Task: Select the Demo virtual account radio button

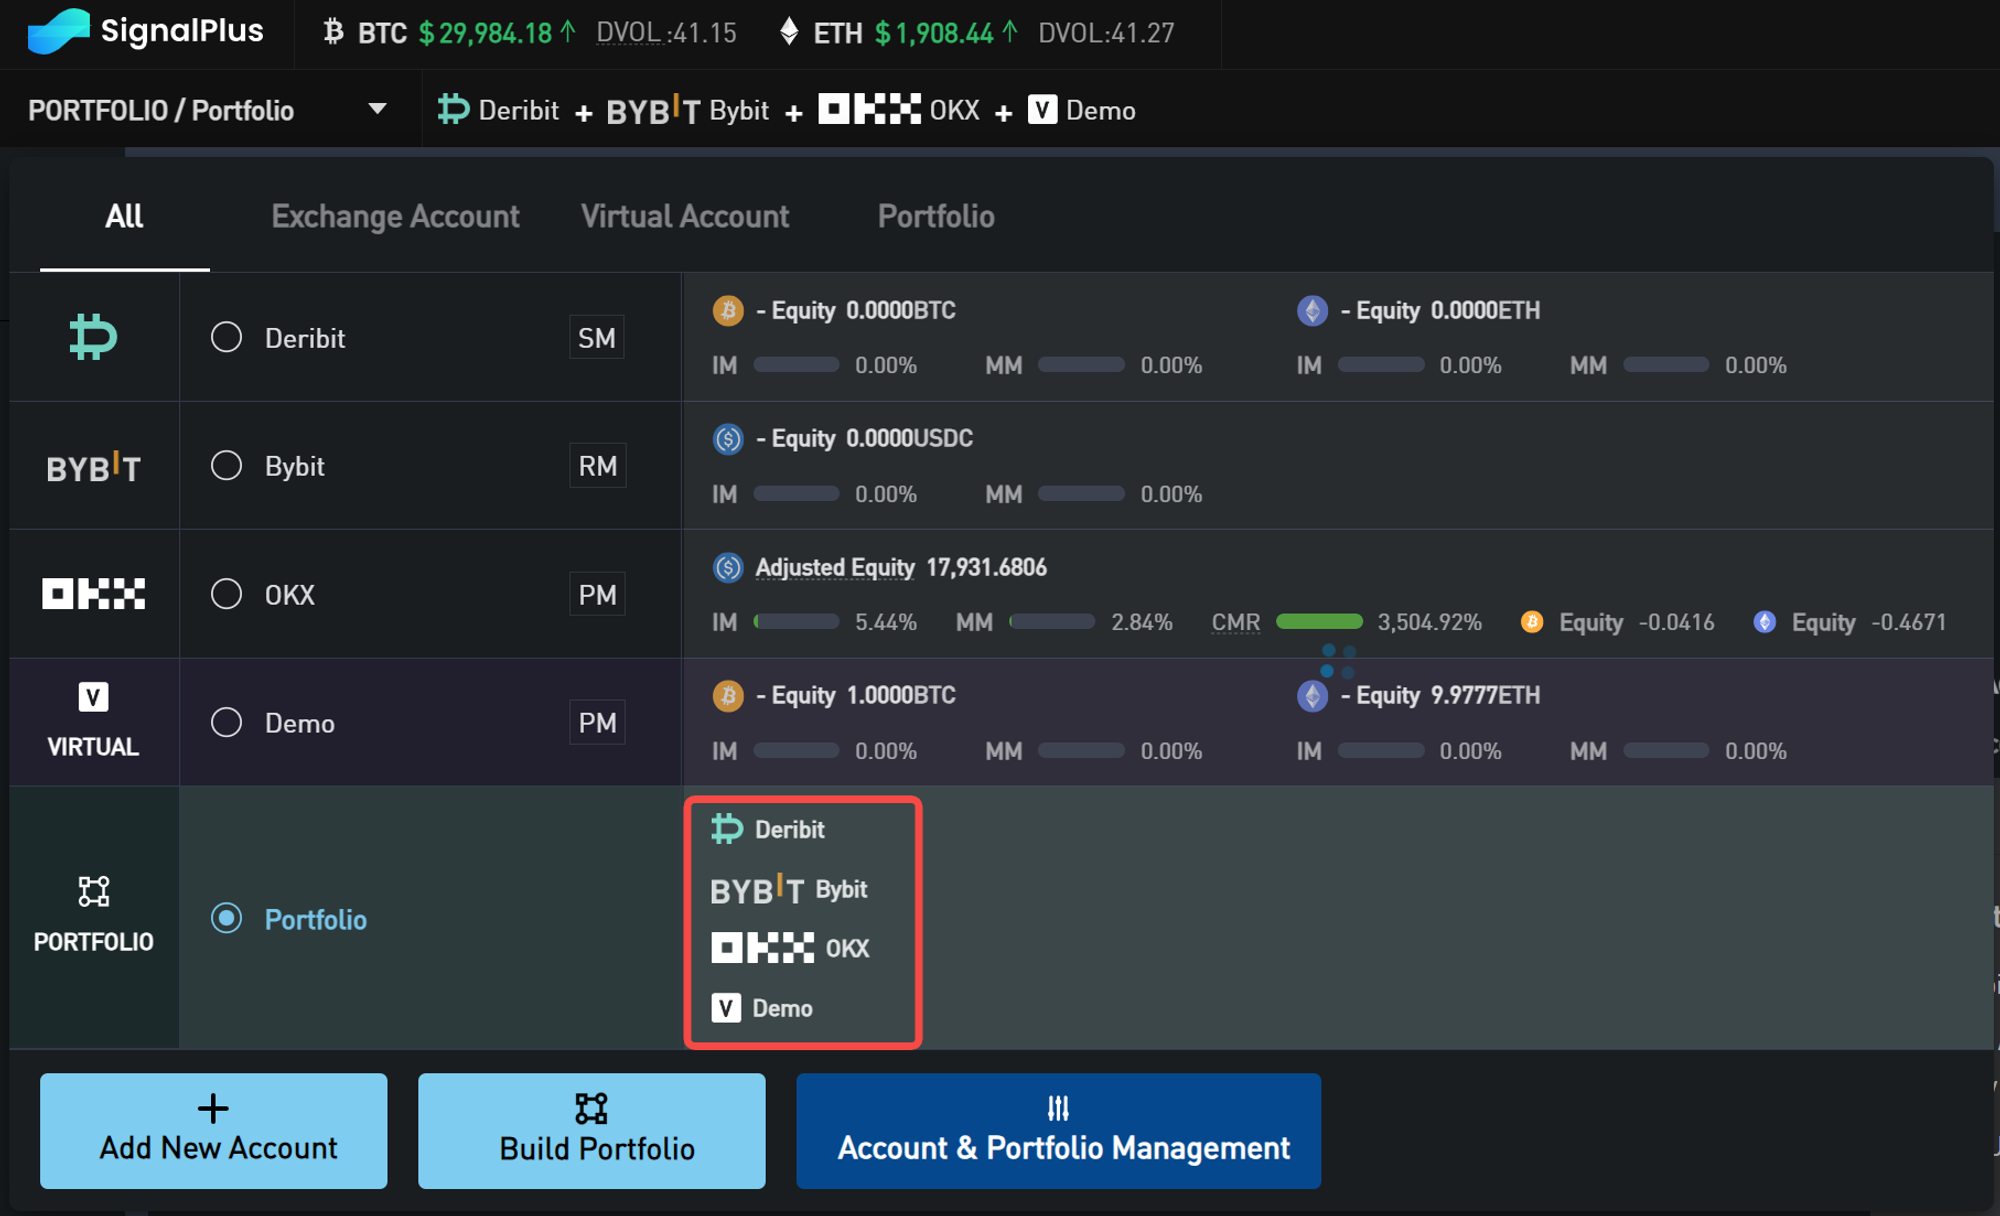Action: [x=227, y=722]
